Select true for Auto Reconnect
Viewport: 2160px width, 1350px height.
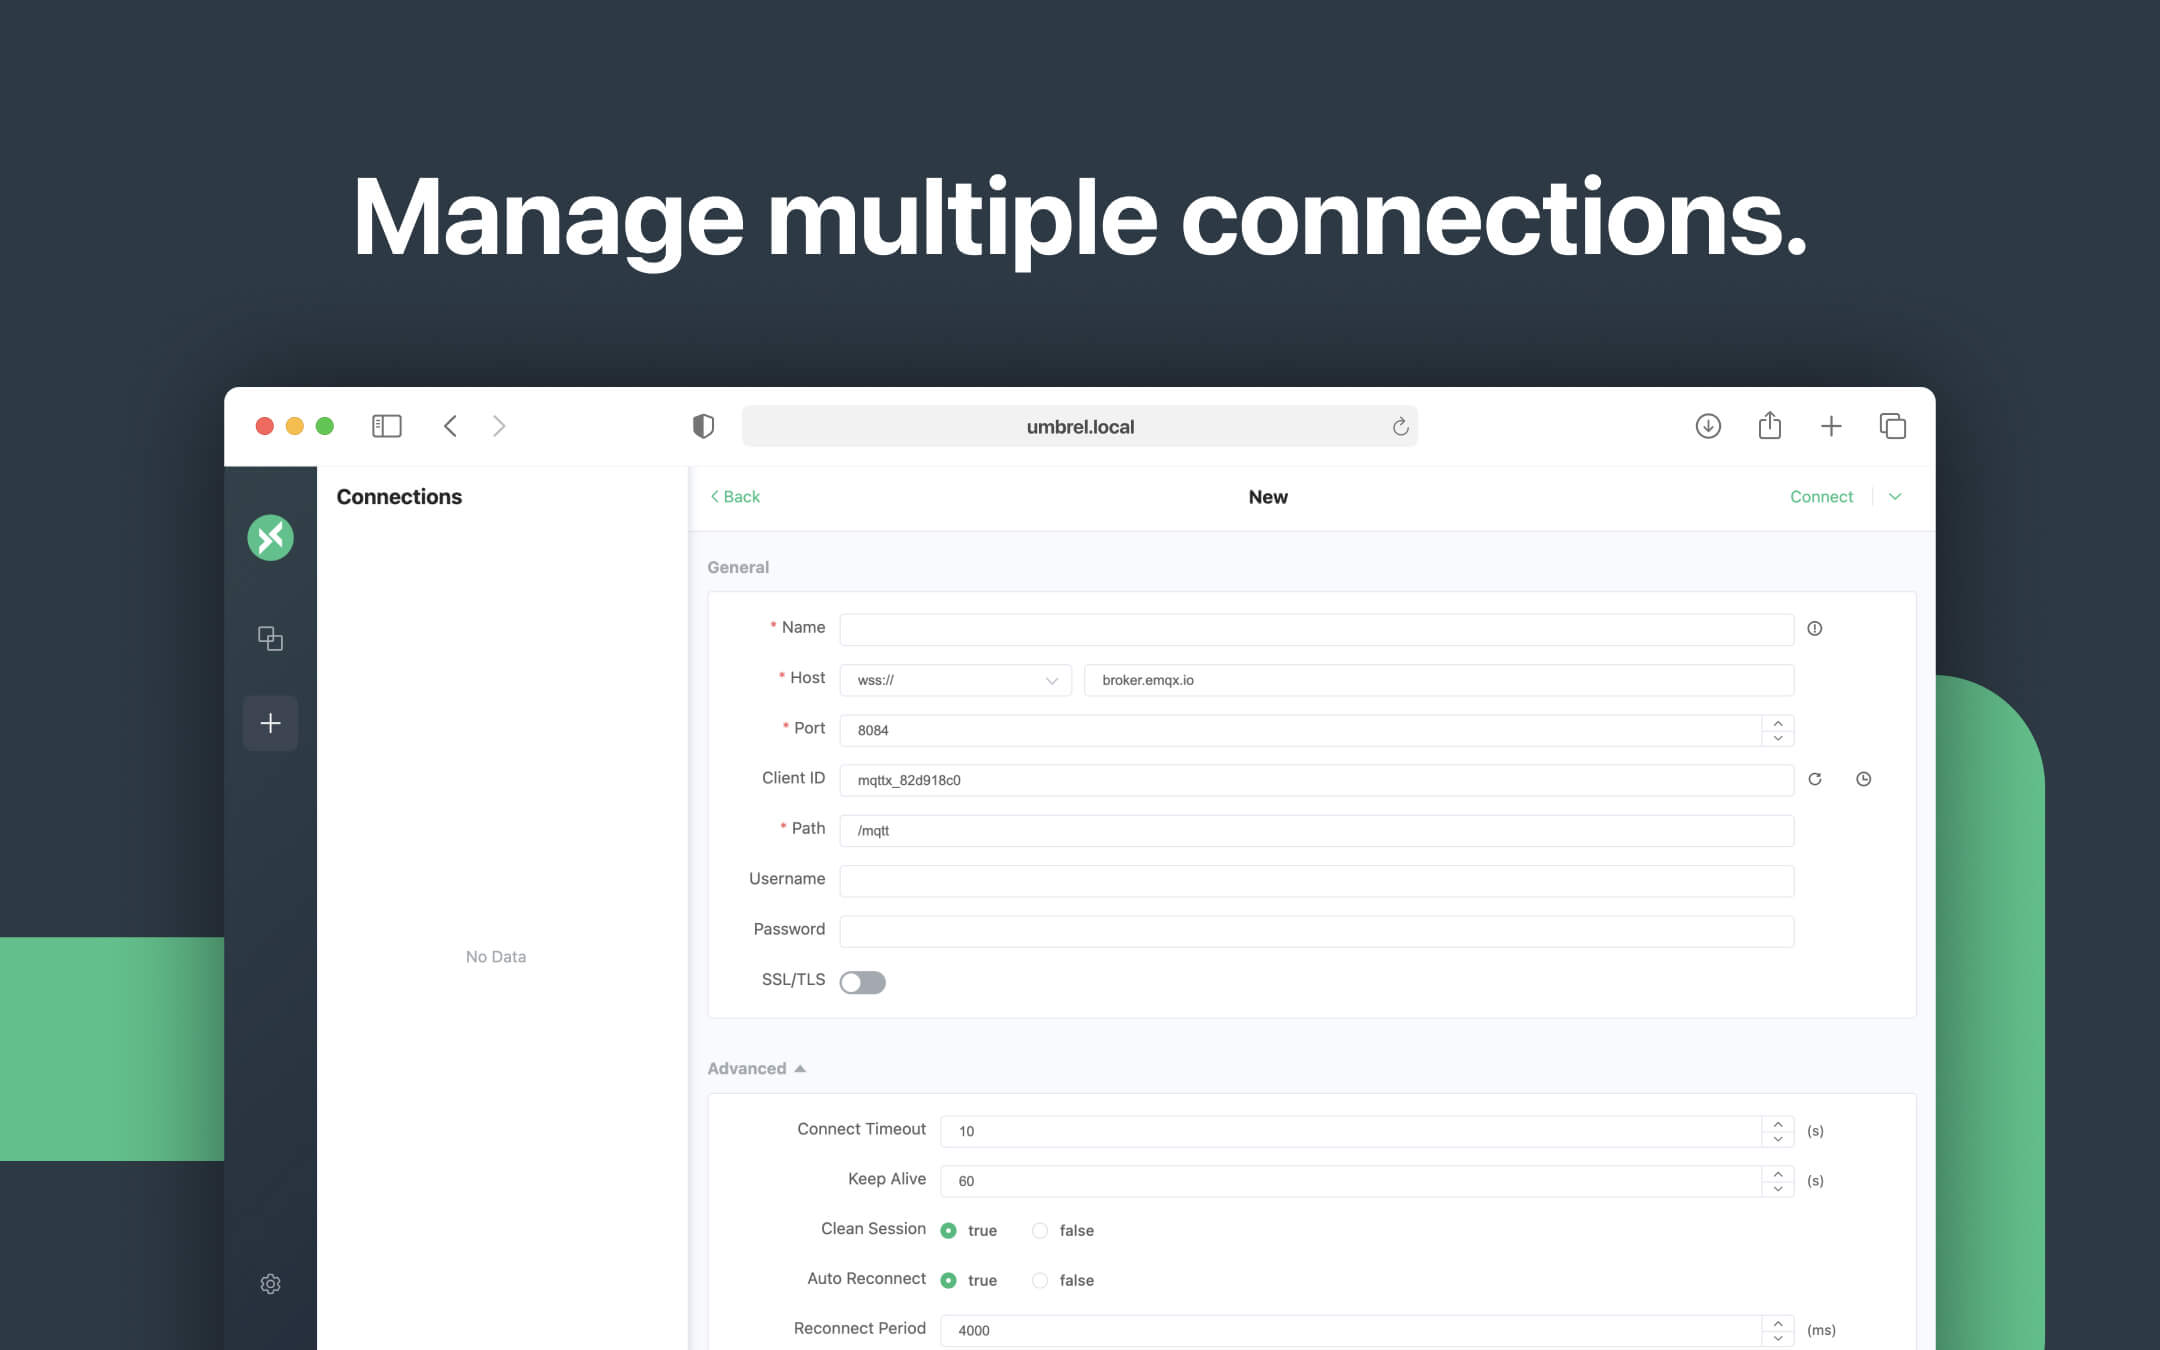[950, 1280]
